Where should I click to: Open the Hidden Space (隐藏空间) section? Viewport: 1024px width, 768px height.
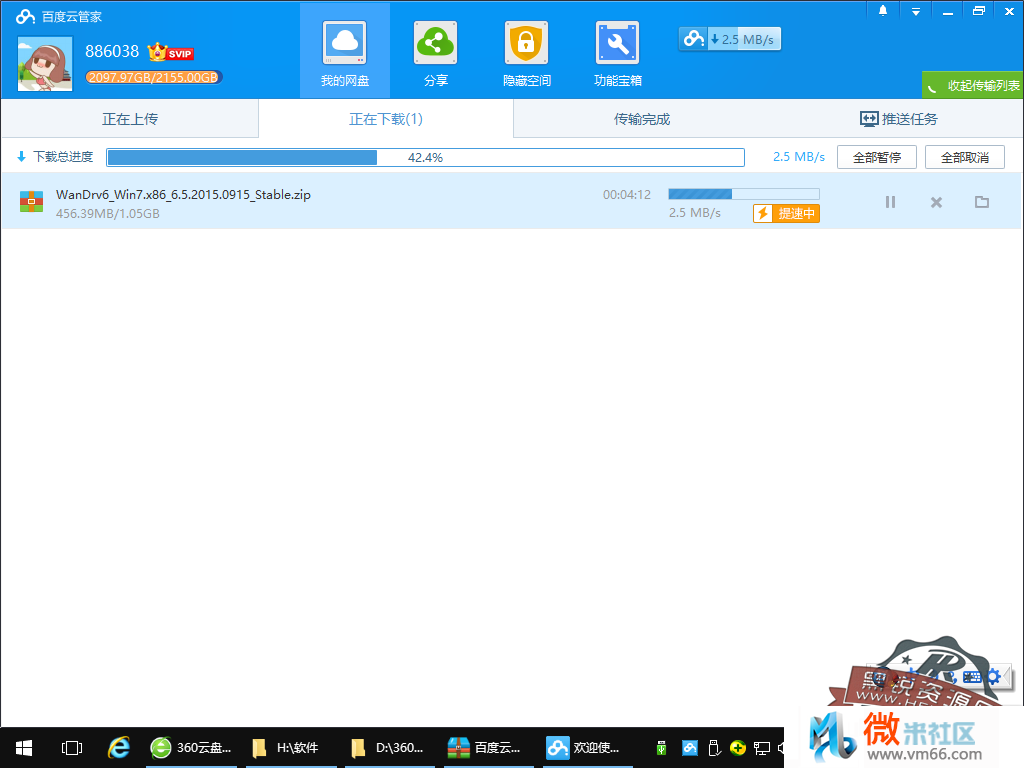pos(526,52)
